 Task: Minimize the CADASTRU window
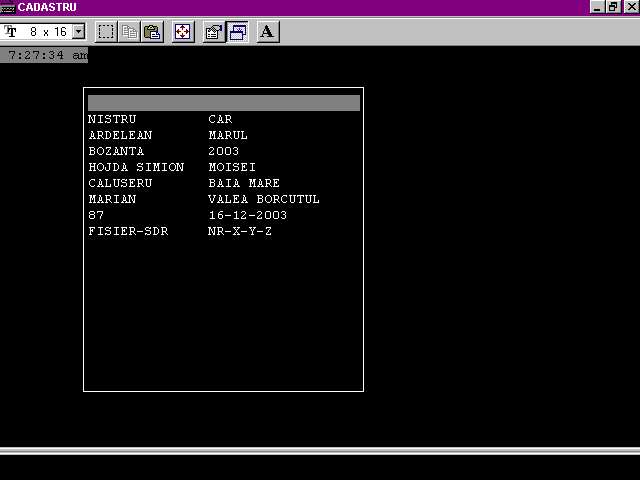coord(597,7)
